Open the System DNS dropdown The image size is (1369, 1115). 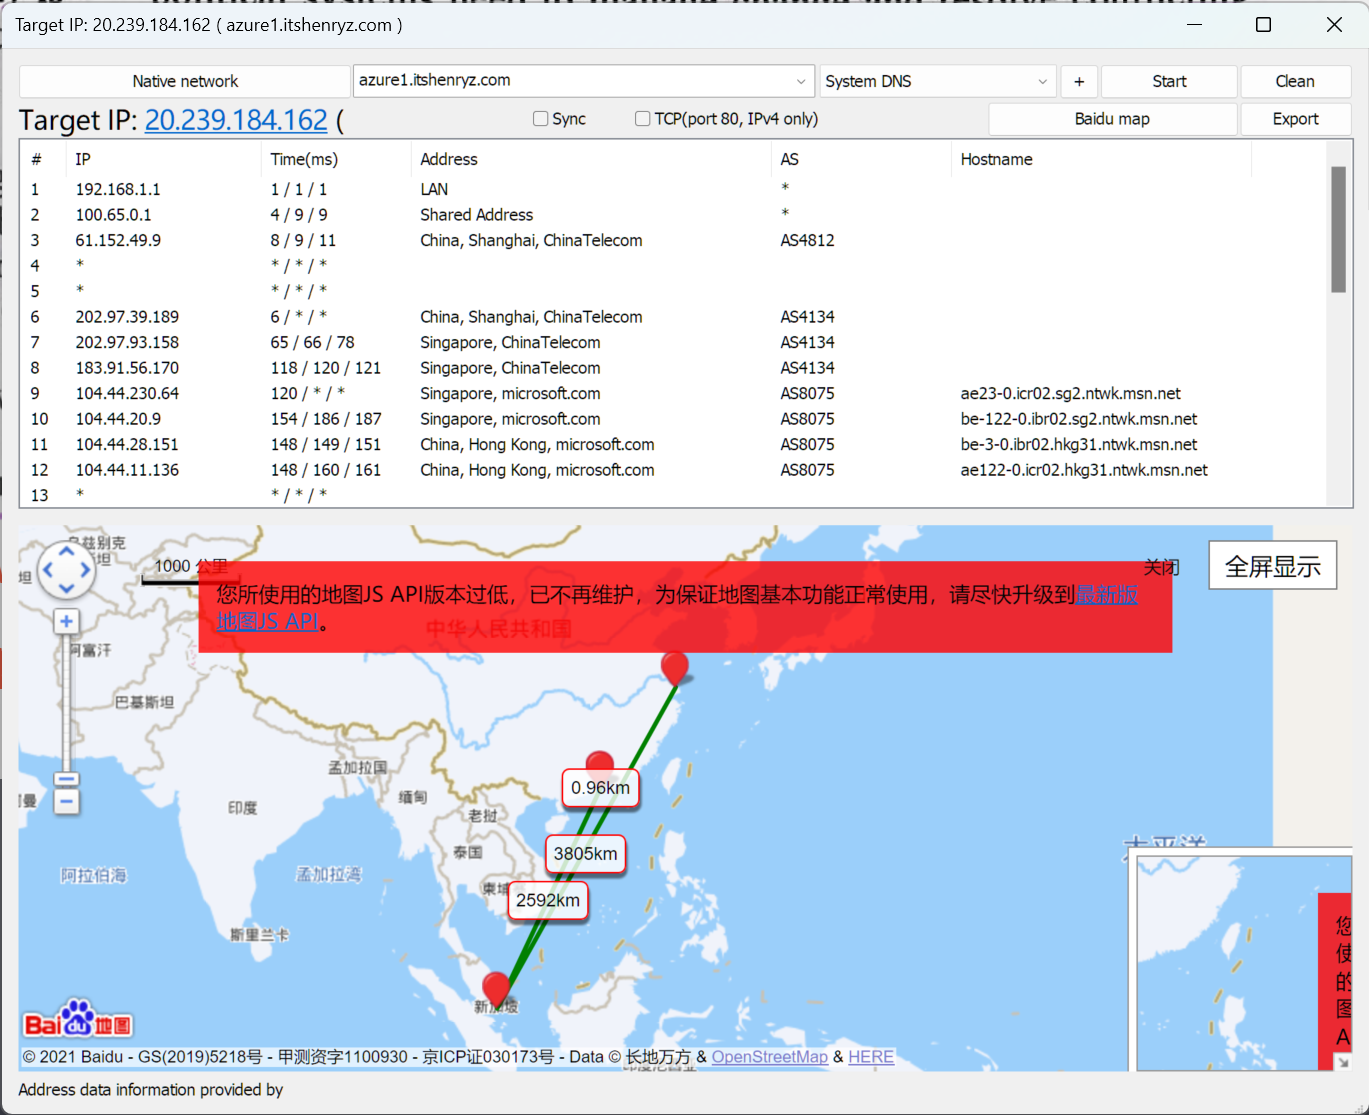(x=1043, y=81)
